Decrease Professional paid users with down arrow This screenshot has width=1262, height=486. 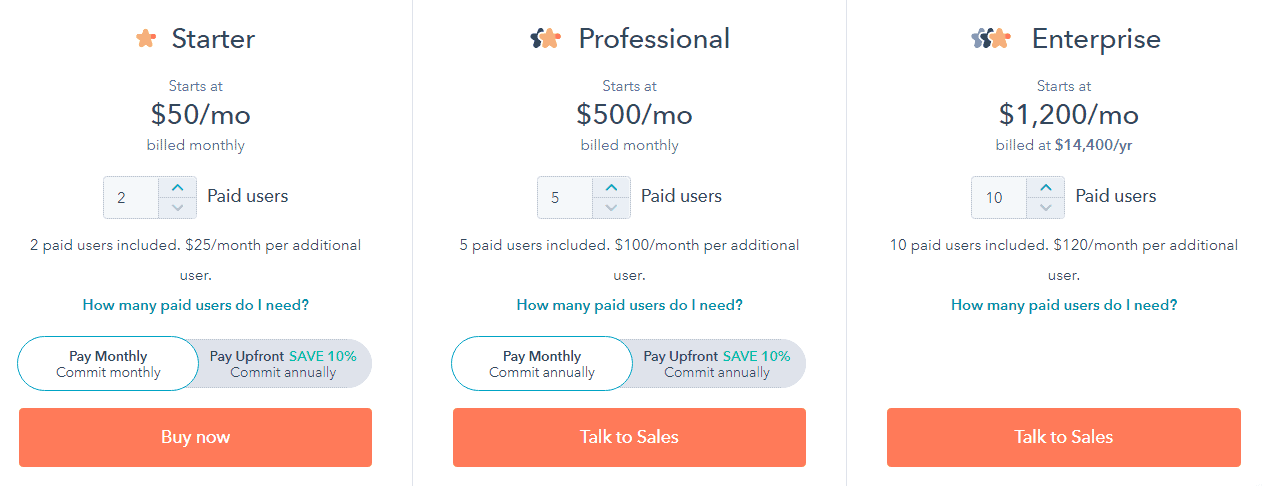point(611,208)
